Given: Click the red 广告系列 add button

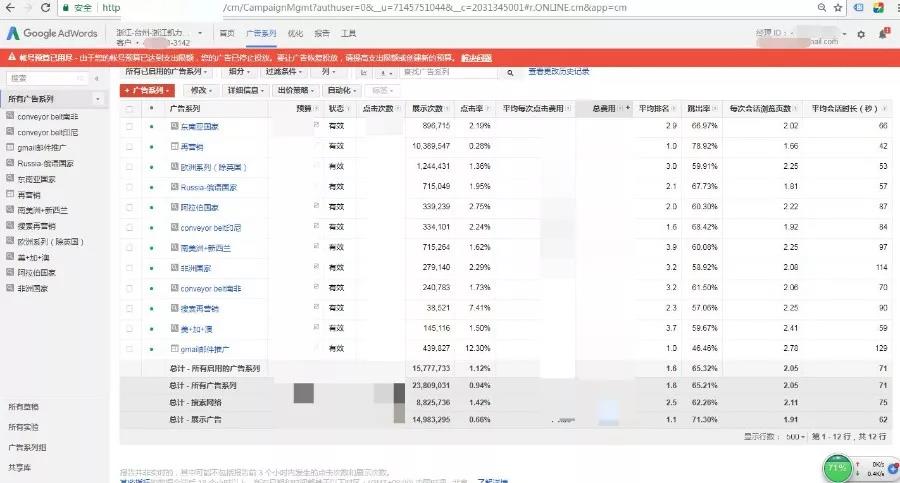Looking at the screenshot, I should pyautogui.click(x=146, y=90).
